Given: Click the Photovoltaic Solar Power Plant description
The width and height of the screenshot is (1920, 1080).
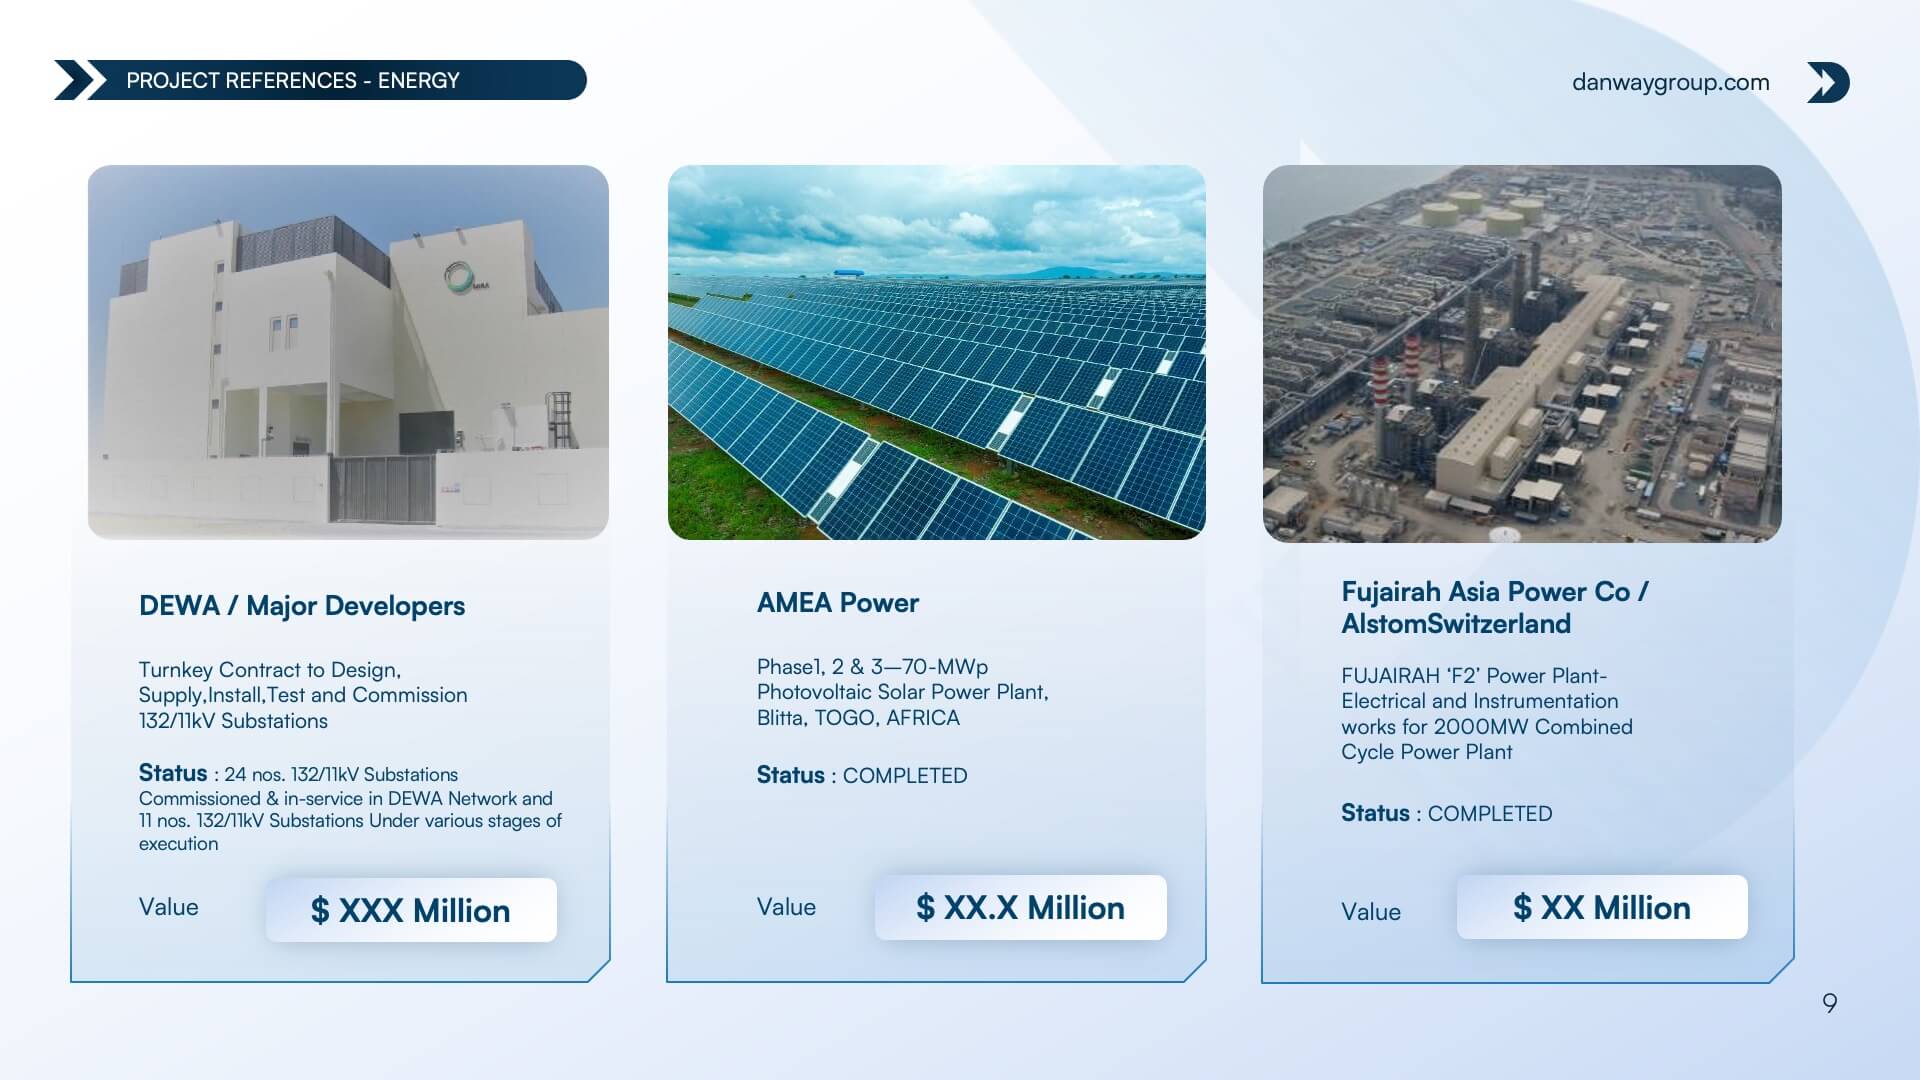Looking at the screenshot, I should pos(902,692).
